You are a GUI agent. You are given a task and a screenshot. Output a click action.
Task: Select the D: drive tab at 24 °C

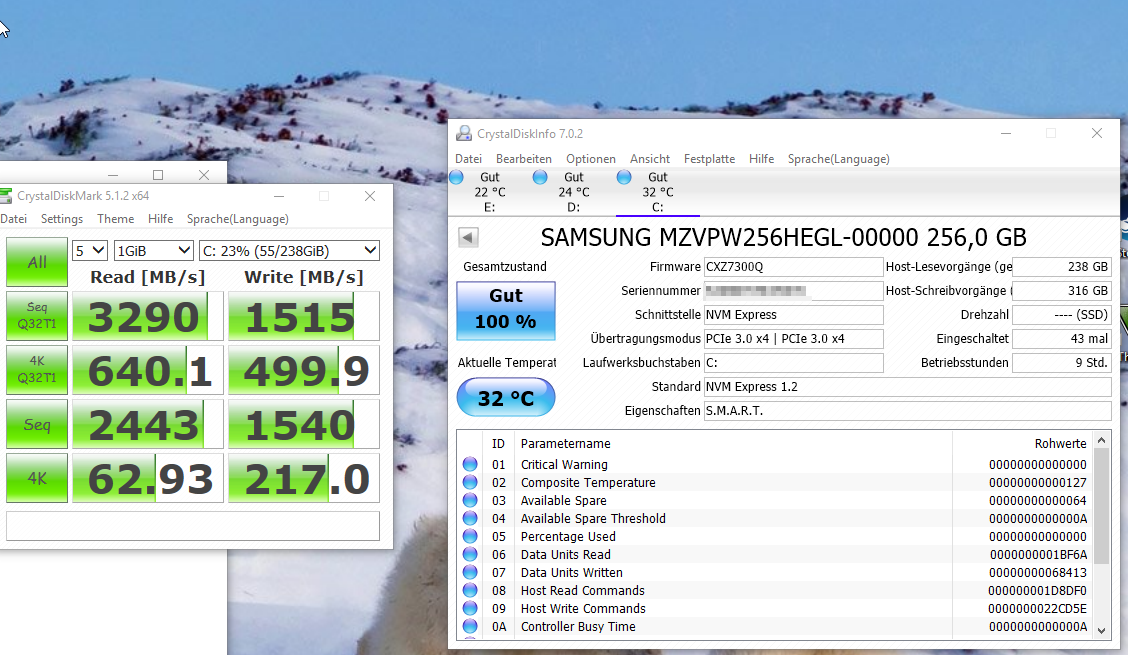[573, 192]
